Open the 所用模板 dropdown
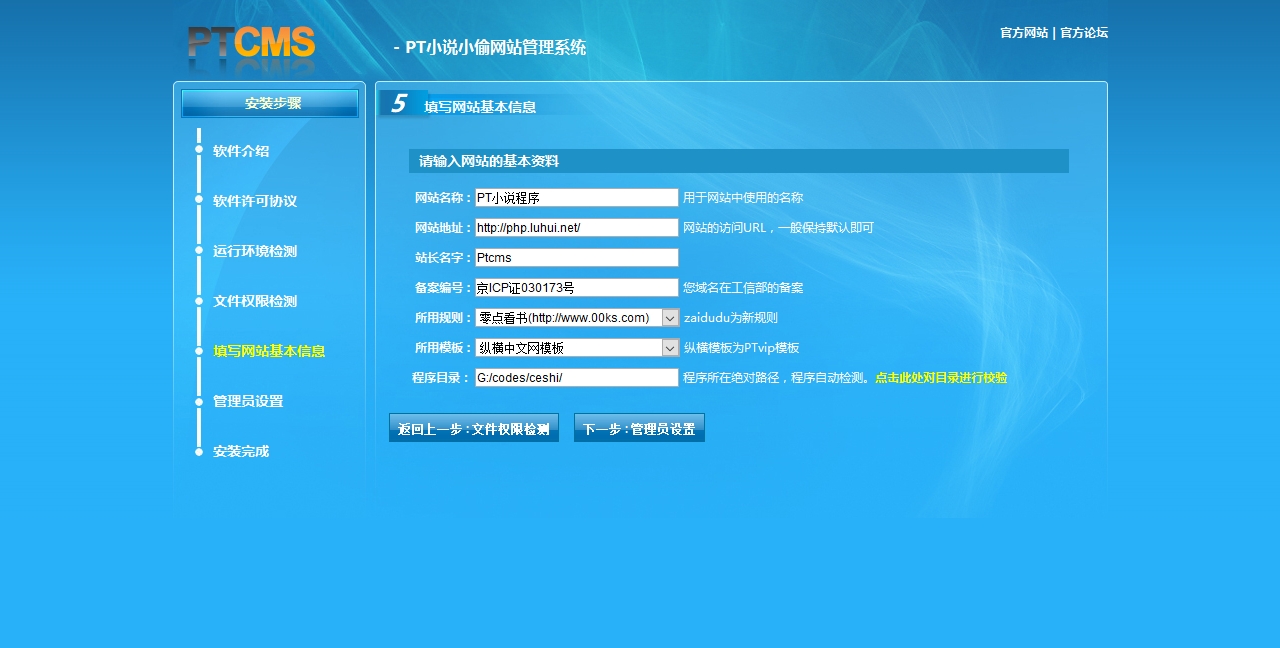 point(577,348)
